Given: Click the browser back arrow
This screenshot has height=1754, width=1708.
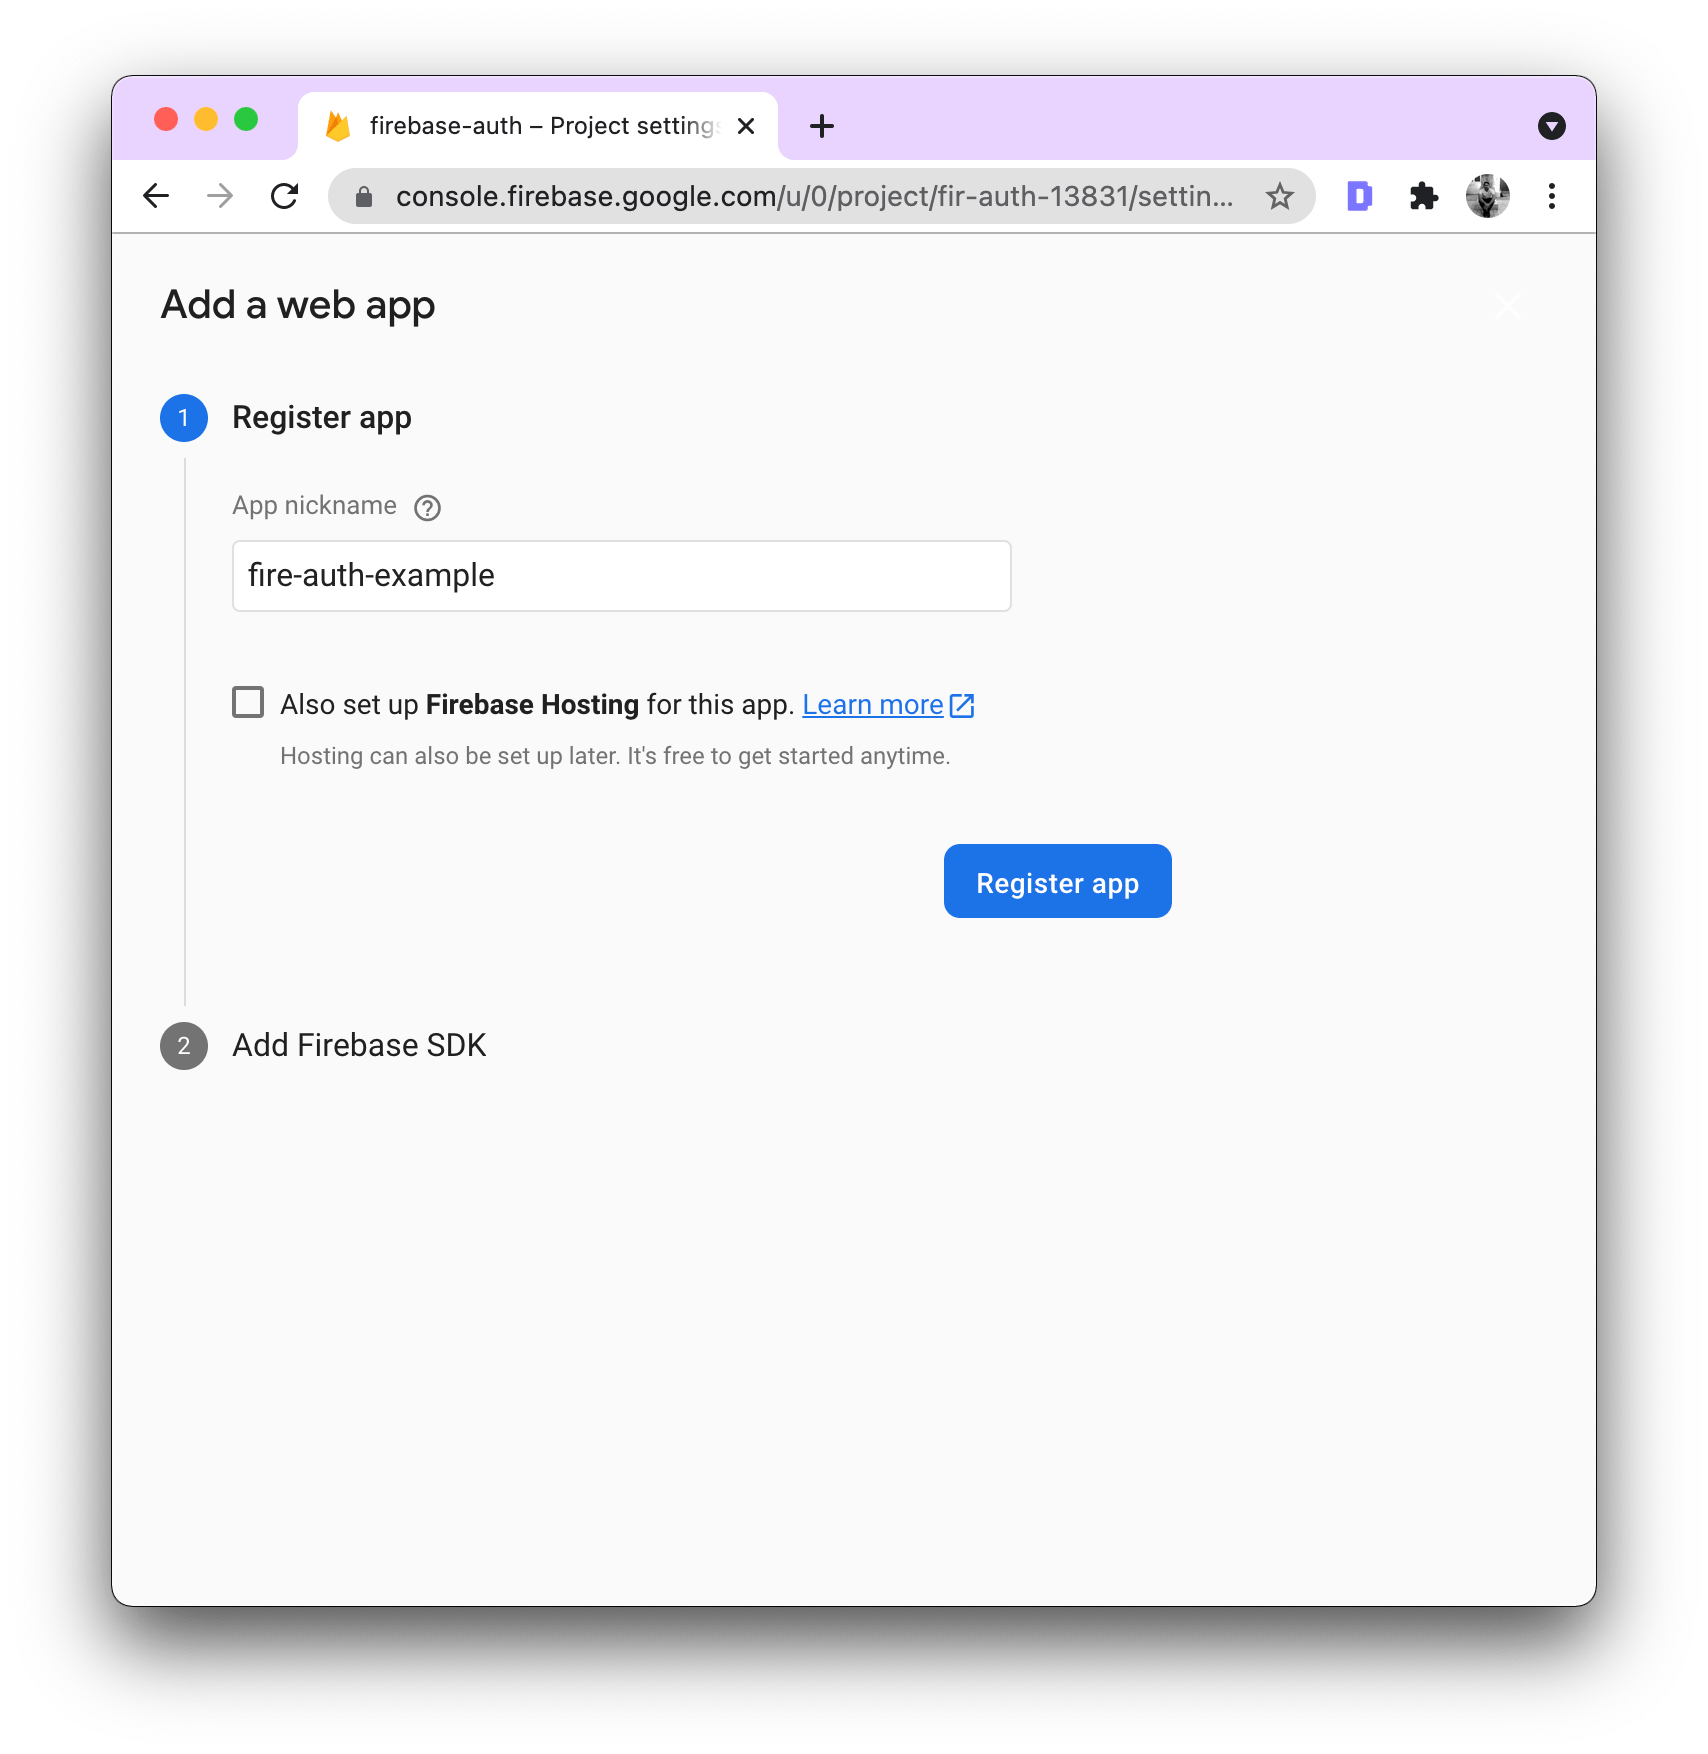Looking at the screenshot, I should tap(156, 196).
